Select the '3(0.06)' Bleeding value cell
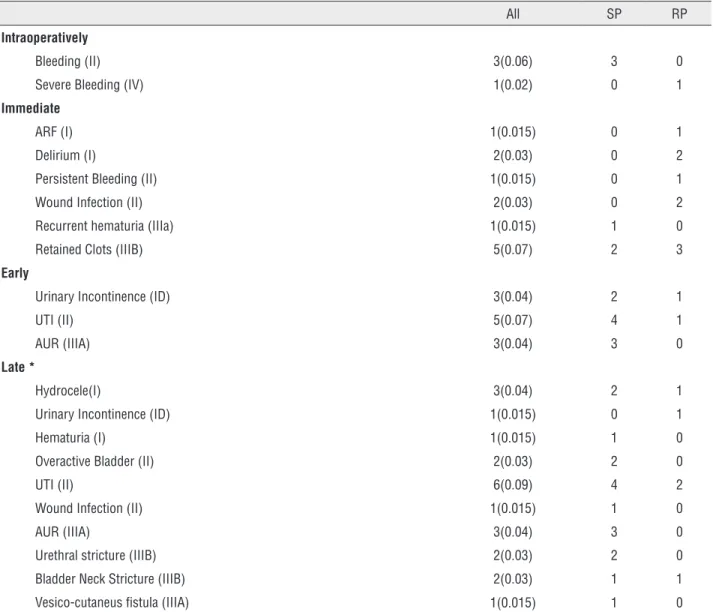The height and width of the screenshot is (612, 713). pos(512,61)
